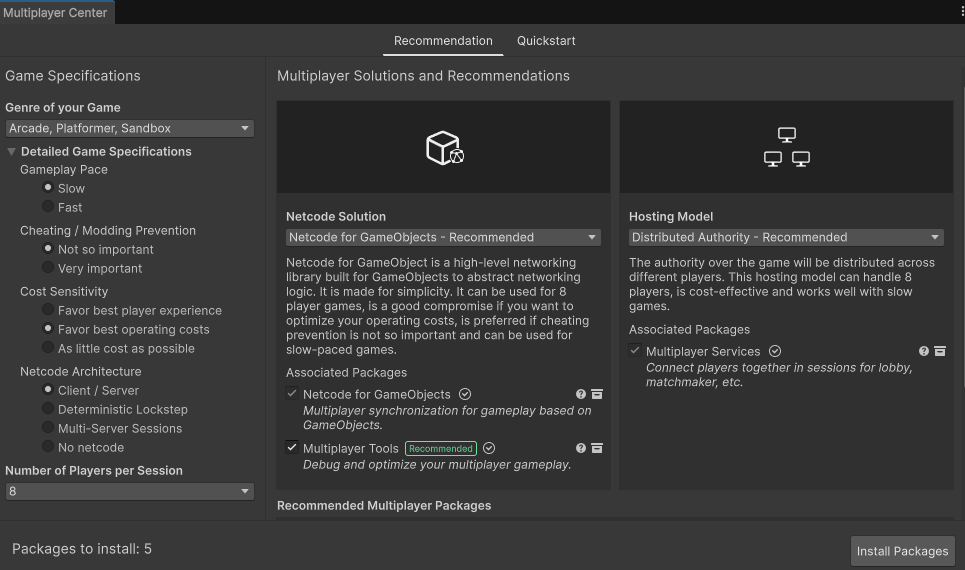Select Slow gameplay pace

(x=48, y=188)
